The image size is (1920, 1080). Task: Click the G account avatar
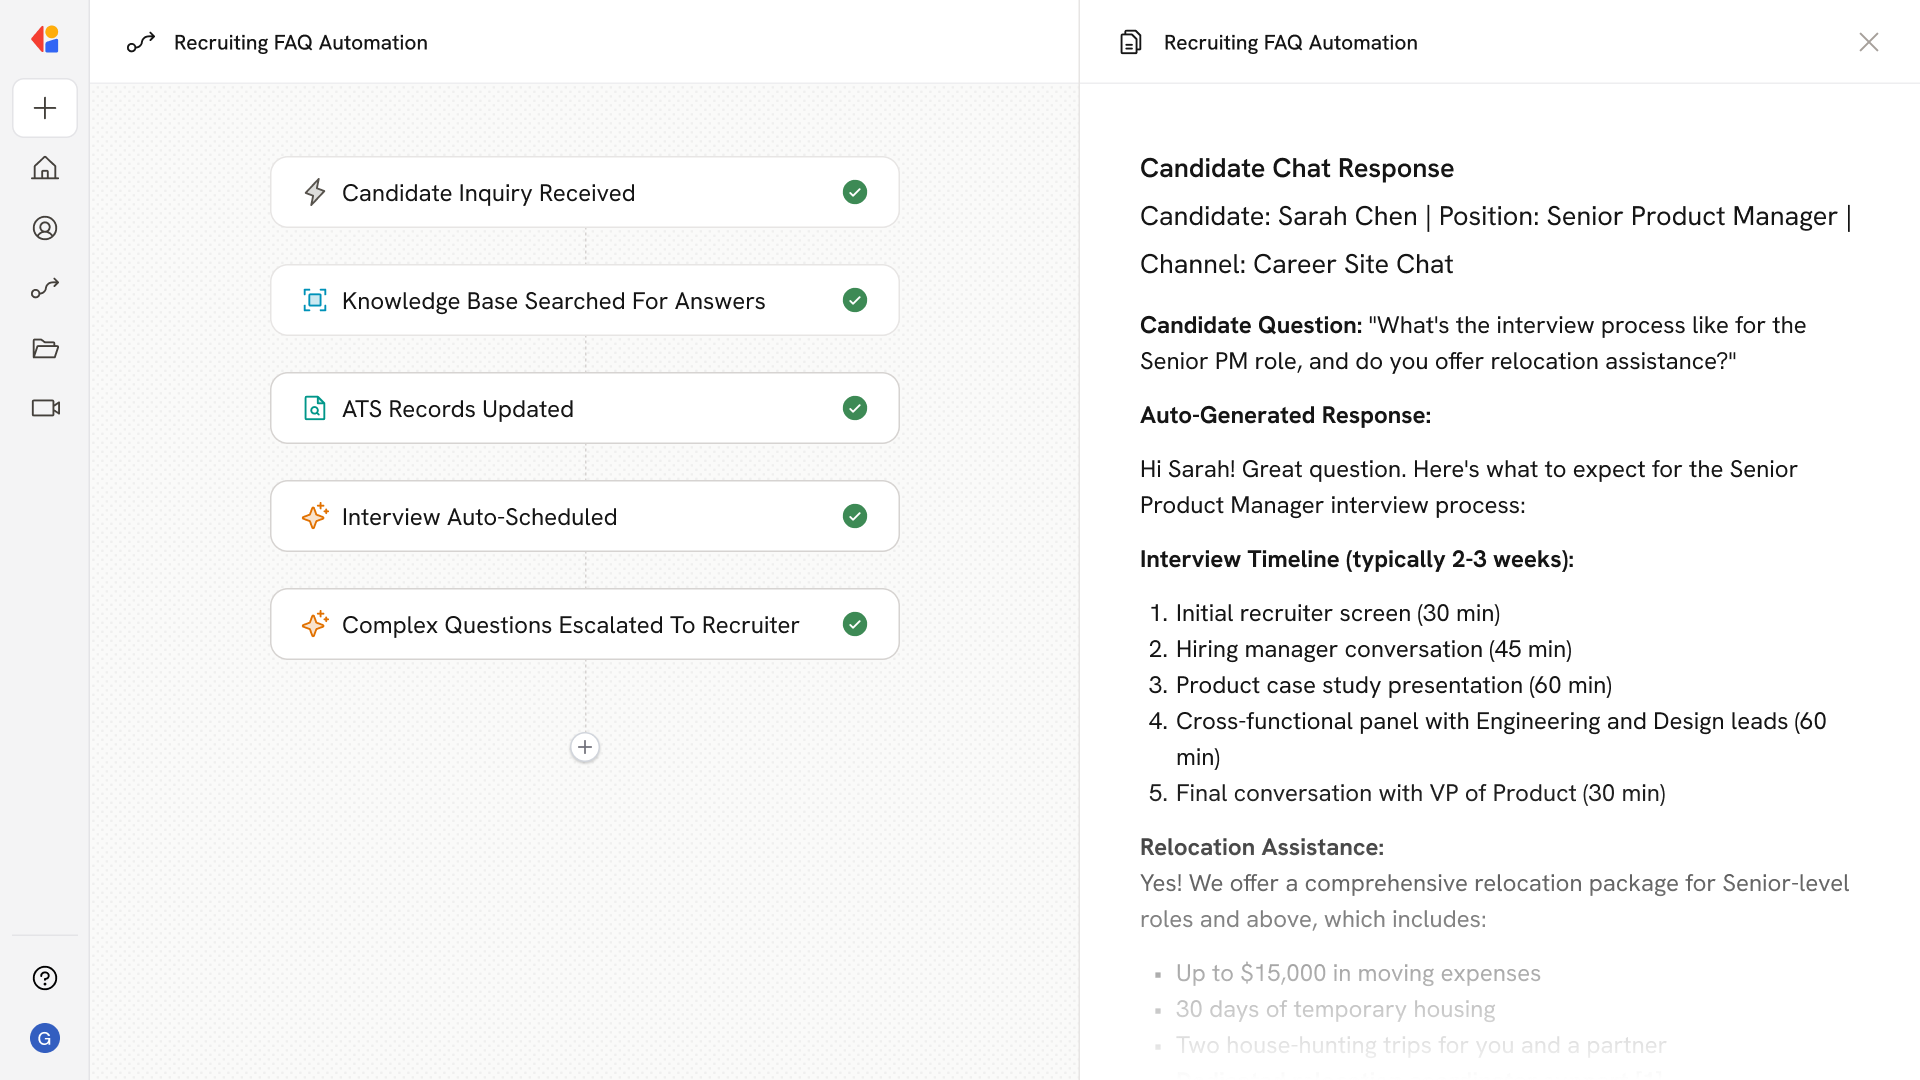[45, 1038]
